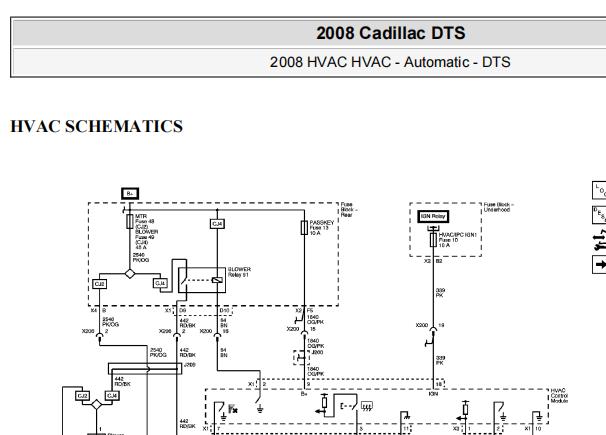Click the '442 RD/BK' label above CJ4

[x=123, y=382]
